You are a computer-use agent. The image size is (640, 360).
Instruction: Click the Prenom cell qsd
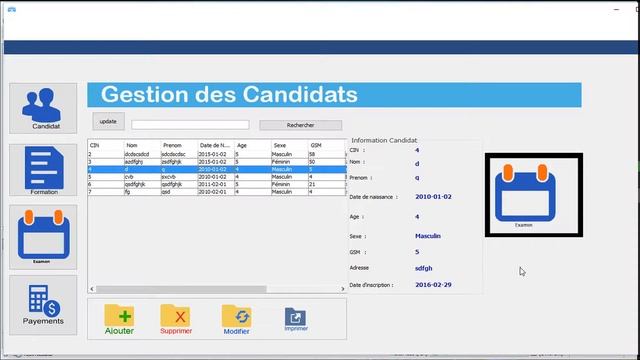179,191
